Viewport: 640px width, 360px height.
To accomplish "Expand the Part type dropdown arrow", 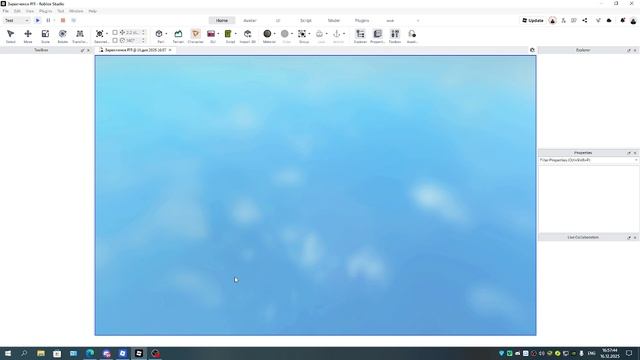I will [x=166, y=34].
